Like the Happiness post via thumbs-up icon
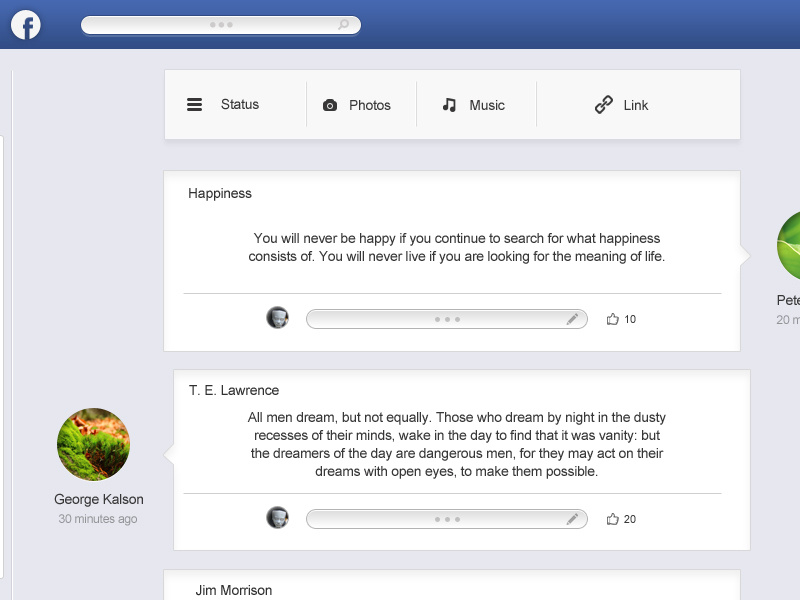 pyautogui.click(x=612, y=319)
